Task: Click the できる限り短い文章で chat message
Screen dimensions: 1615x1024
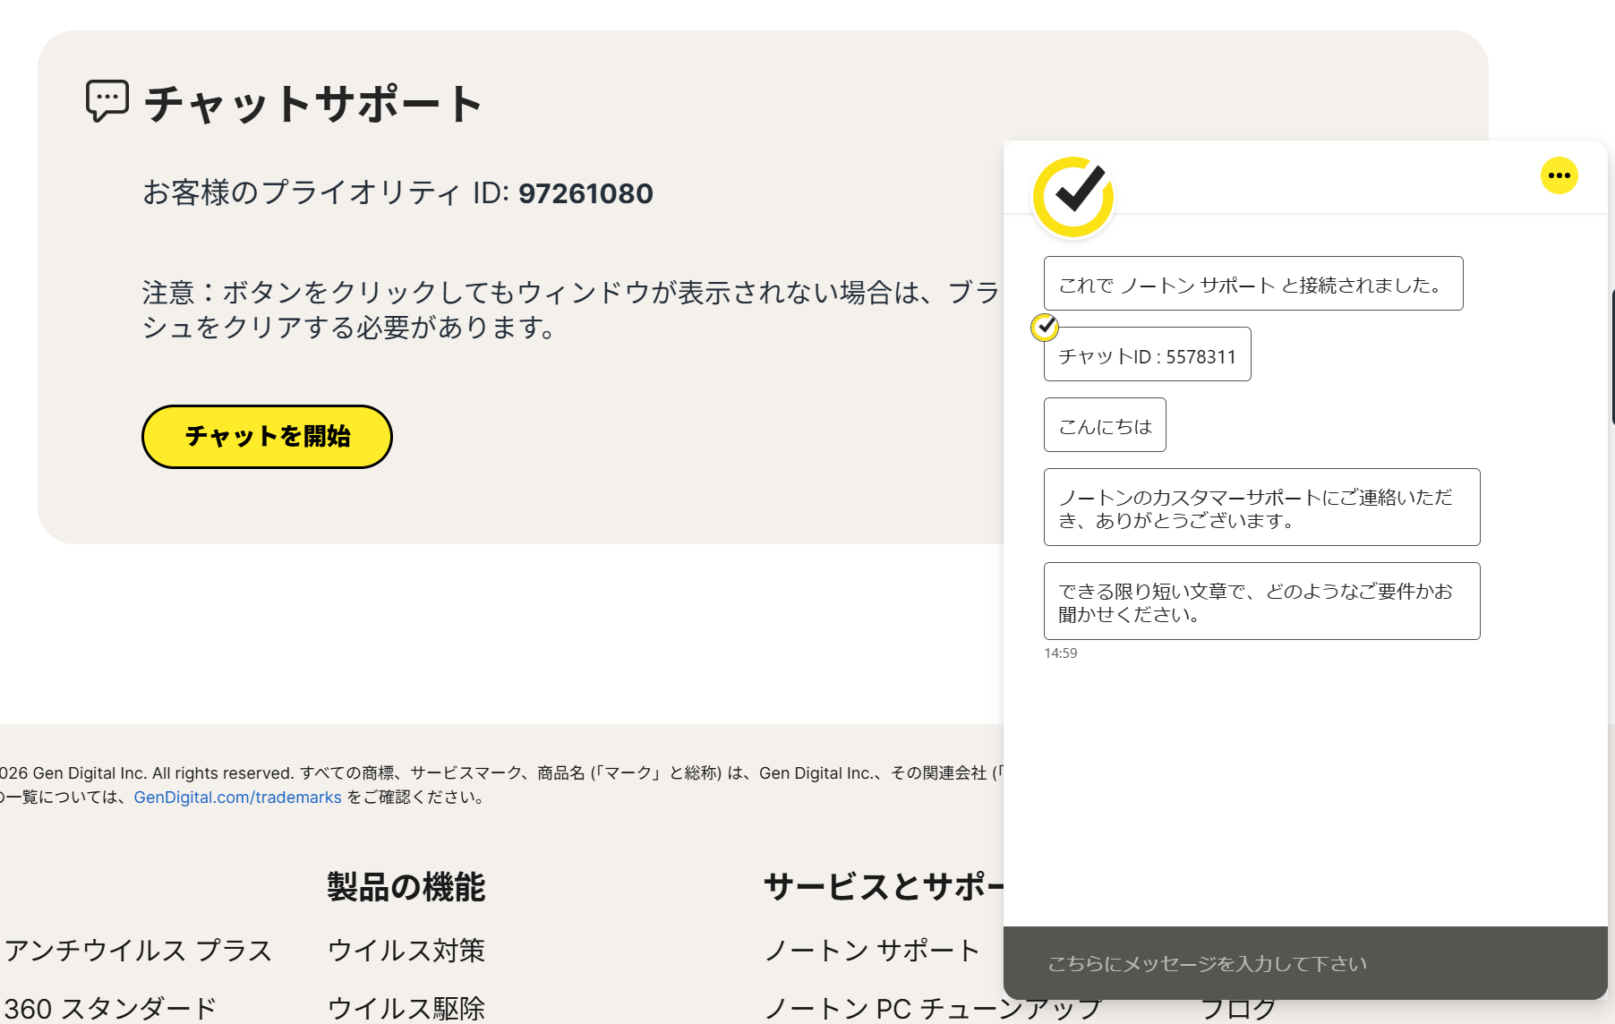Action: point(1261,602)
